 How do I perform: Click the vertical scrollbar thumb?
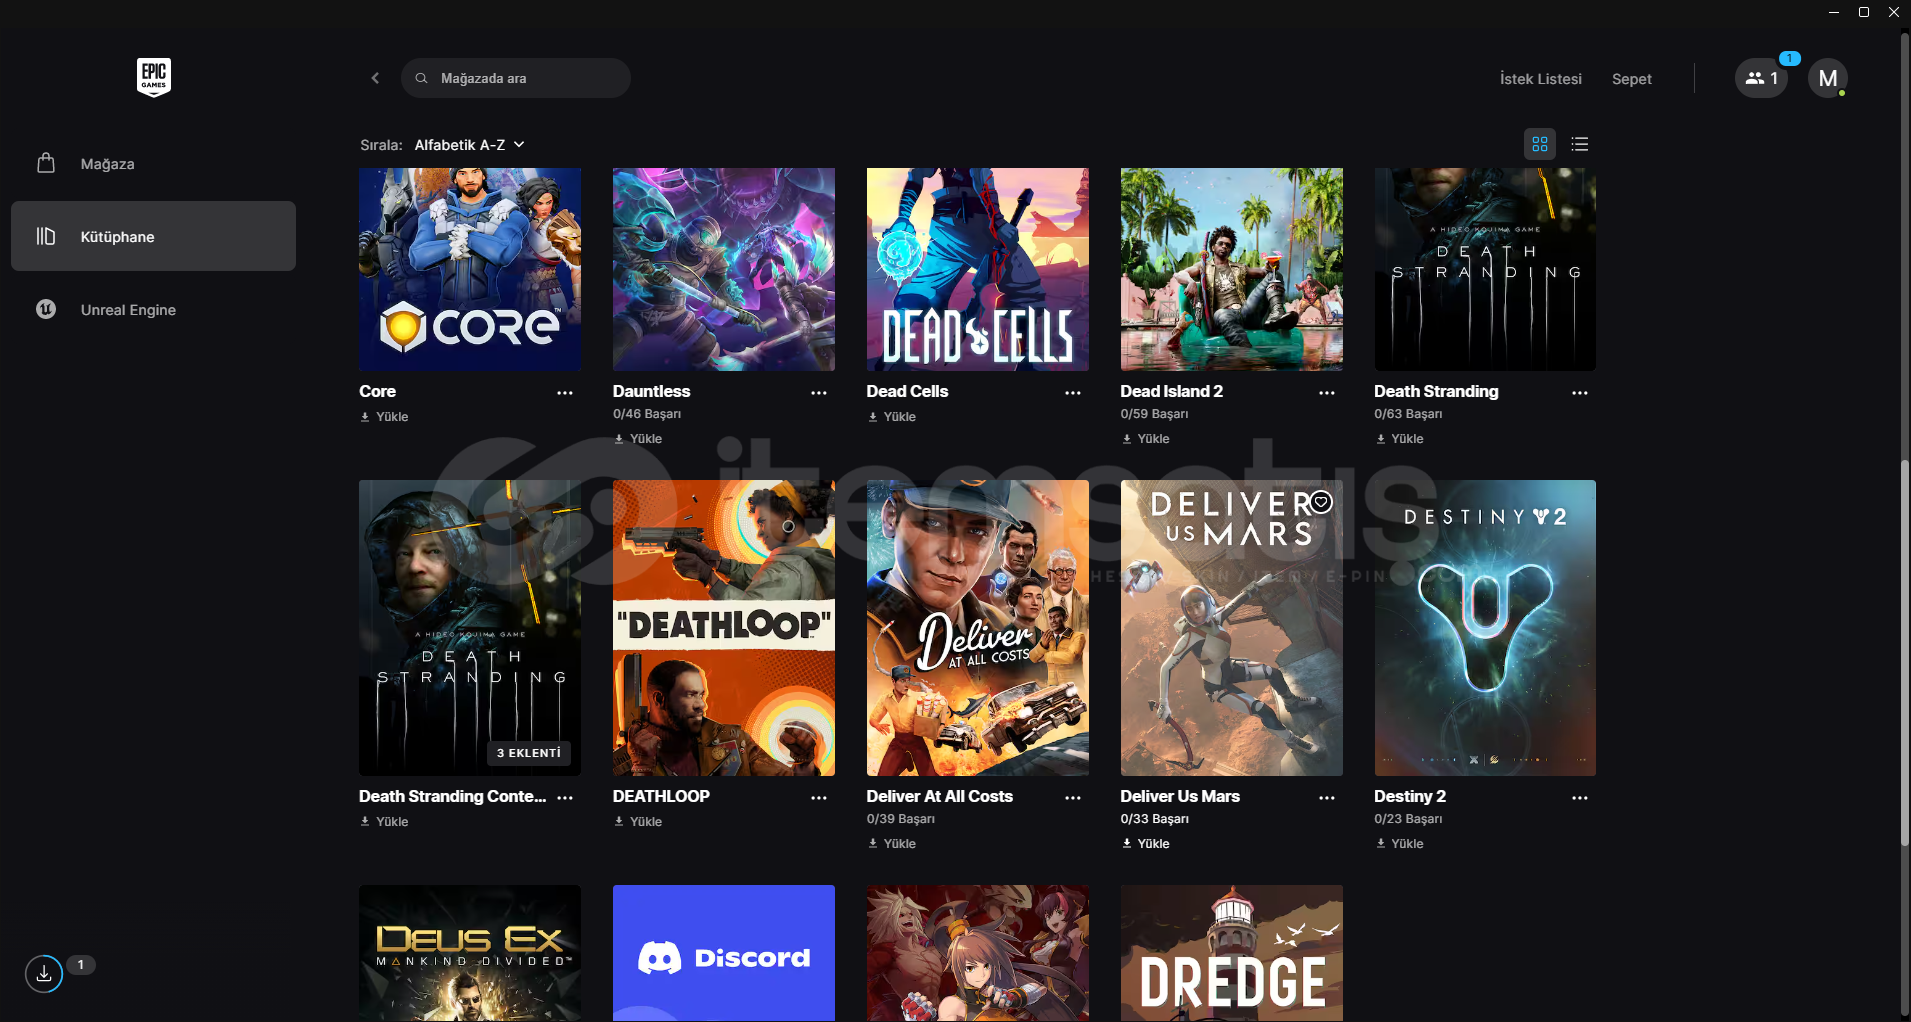click(x=1905, y=655)
